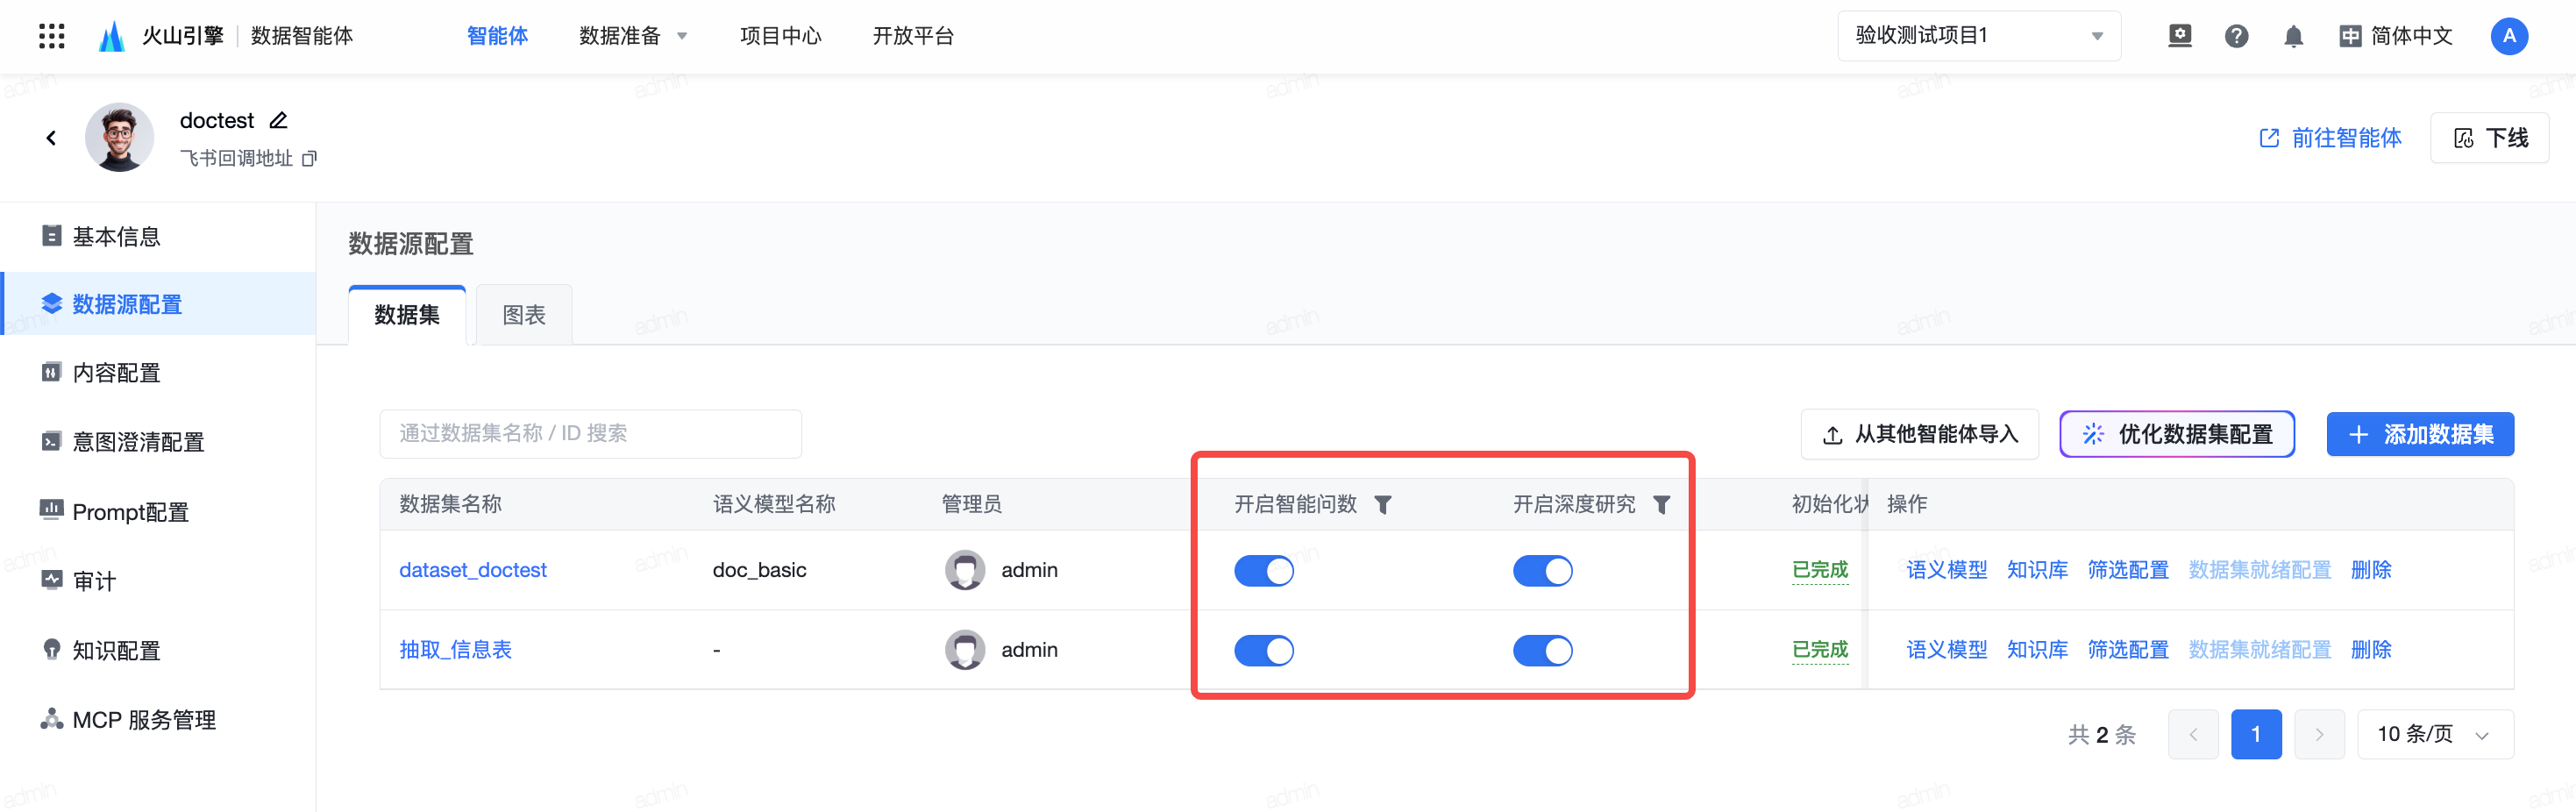Click the 添加数据集 button

(2419, 435)
